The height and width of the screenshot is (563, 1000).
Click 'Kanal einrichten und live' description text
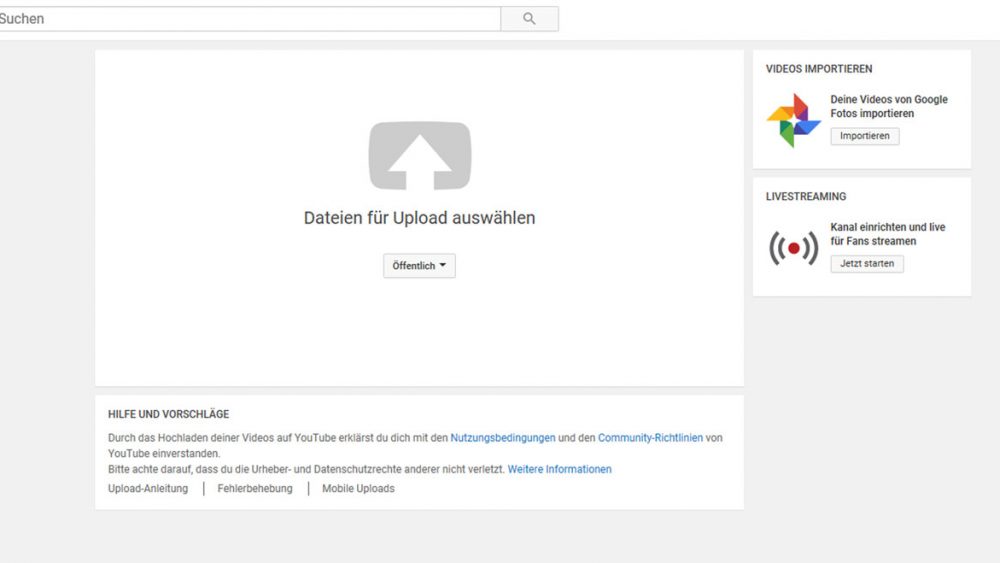click(888, 228)
